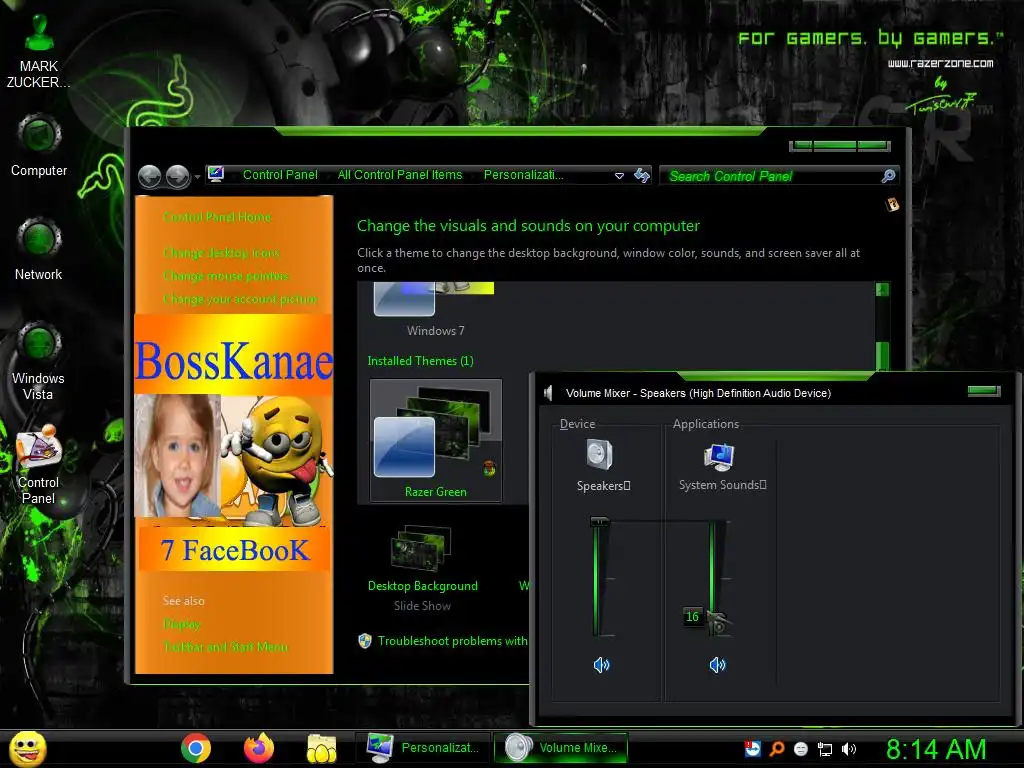This screenshot has width=1024, height=768.
Task: Open the Control Panel desktop icon
Action: point(39,465)
